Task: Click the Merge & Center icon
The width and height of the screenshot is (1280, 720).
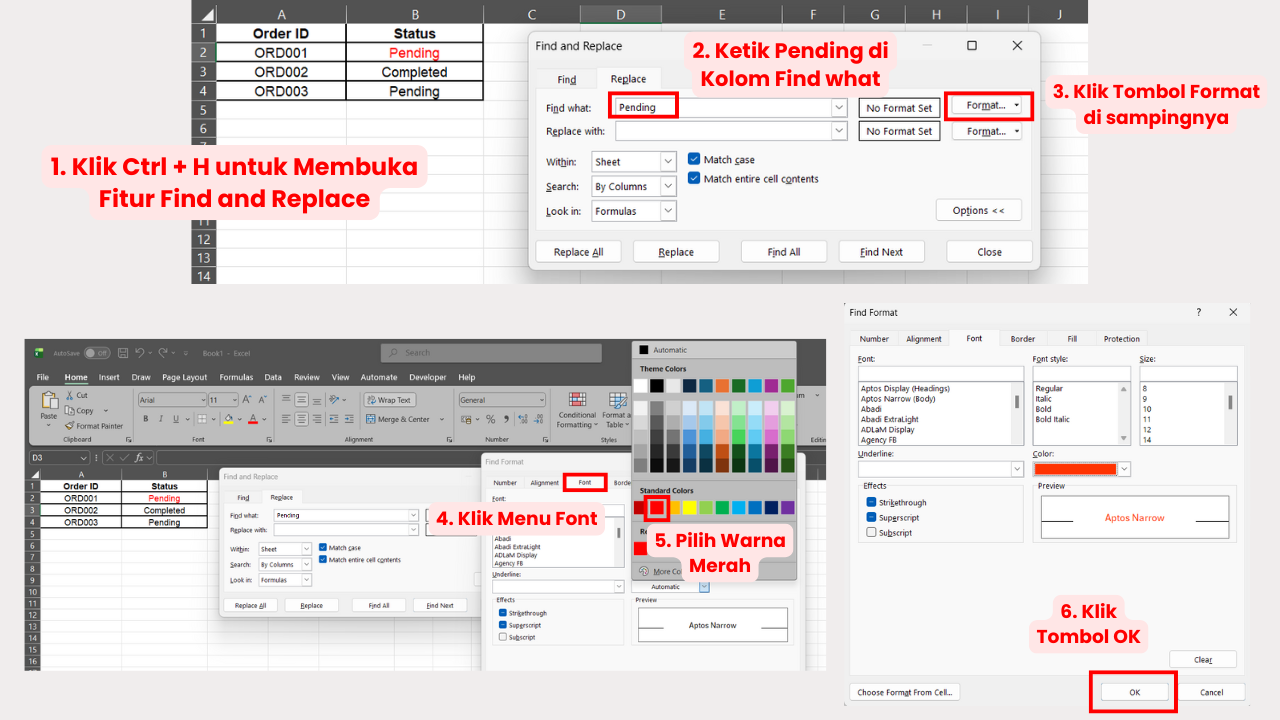Action: tap(397, 419)
